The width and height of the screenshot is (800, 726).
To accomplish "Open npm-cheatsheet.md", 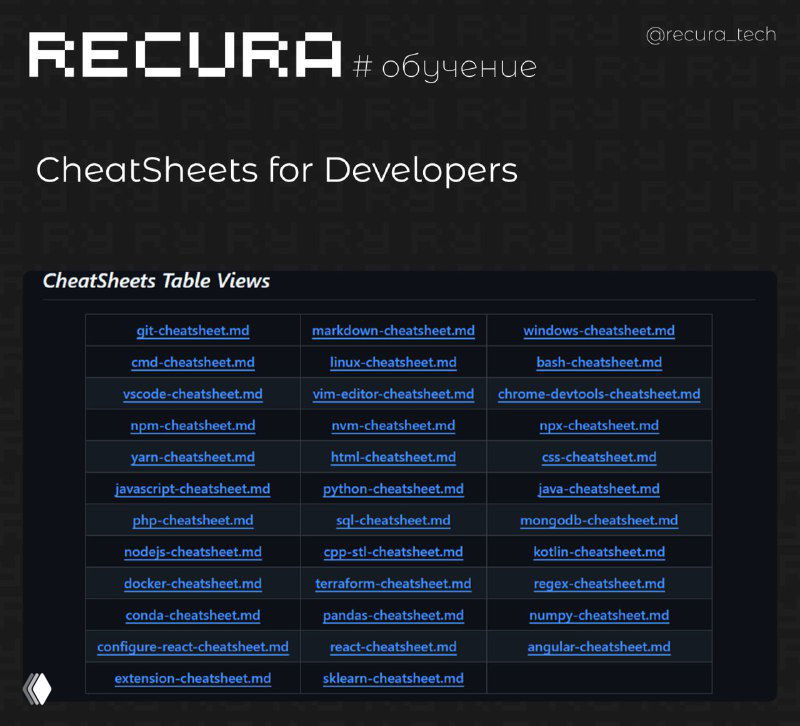I will tap(193, 425).
